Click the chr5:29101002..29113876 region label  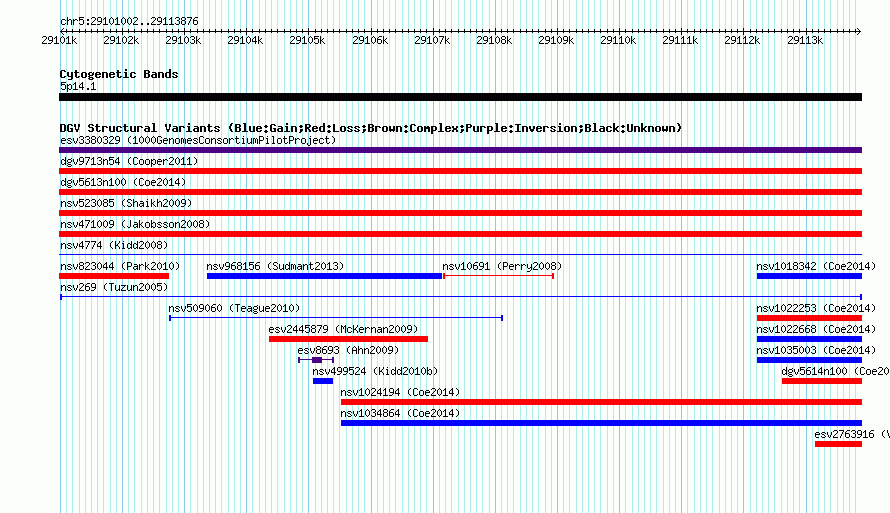129,22
